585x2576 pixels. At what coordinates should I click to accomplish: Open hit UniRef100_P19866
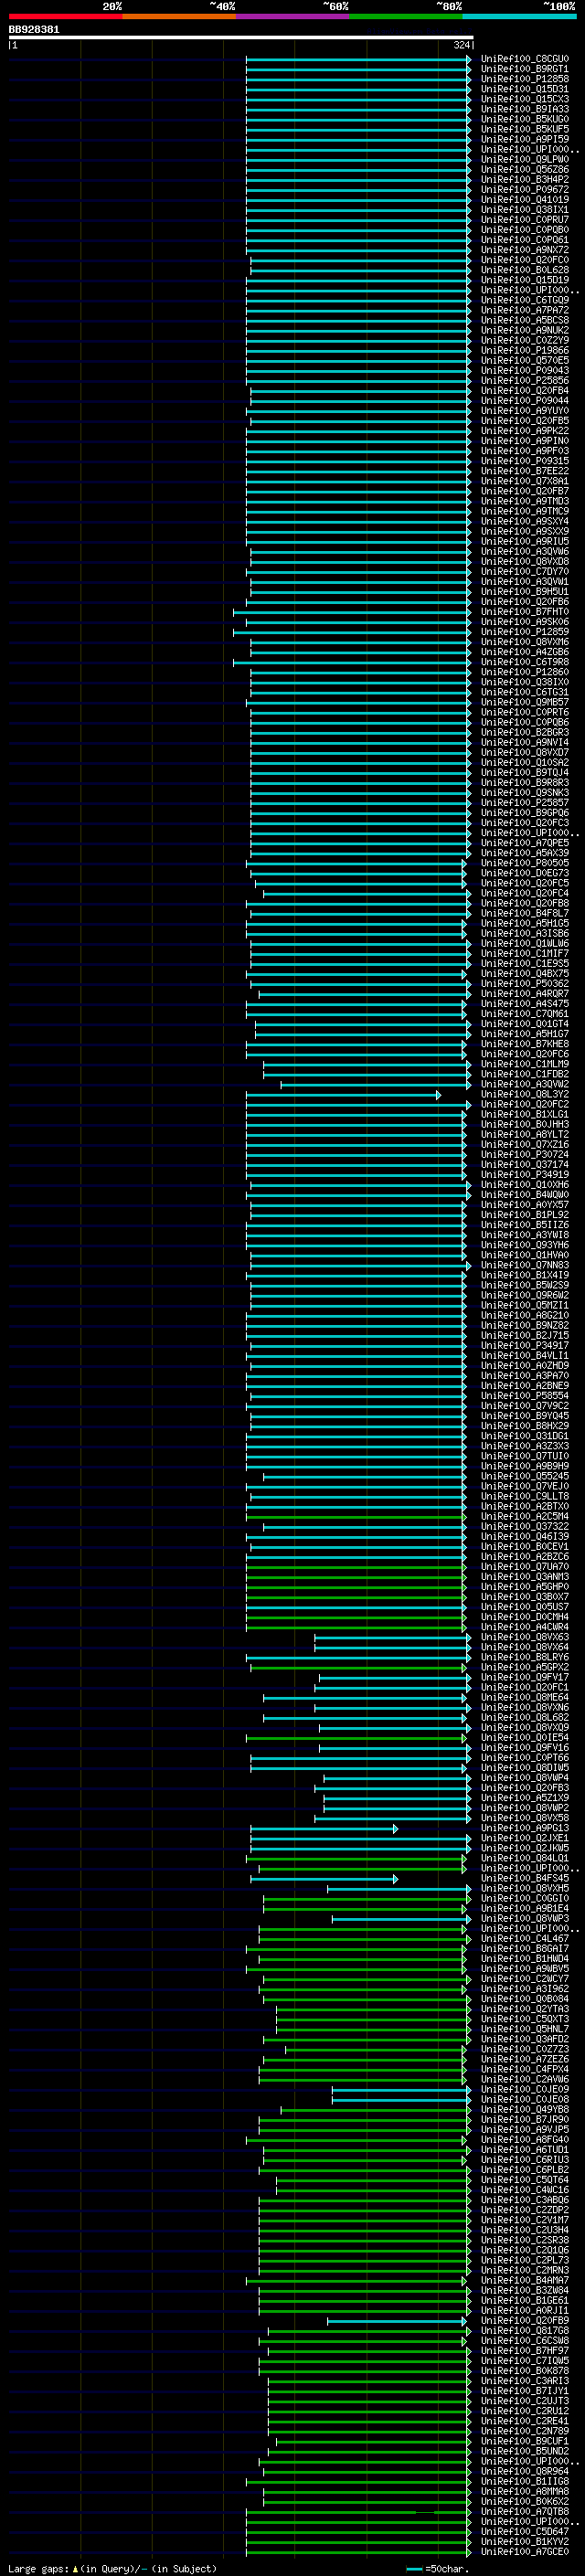point(524,350)
